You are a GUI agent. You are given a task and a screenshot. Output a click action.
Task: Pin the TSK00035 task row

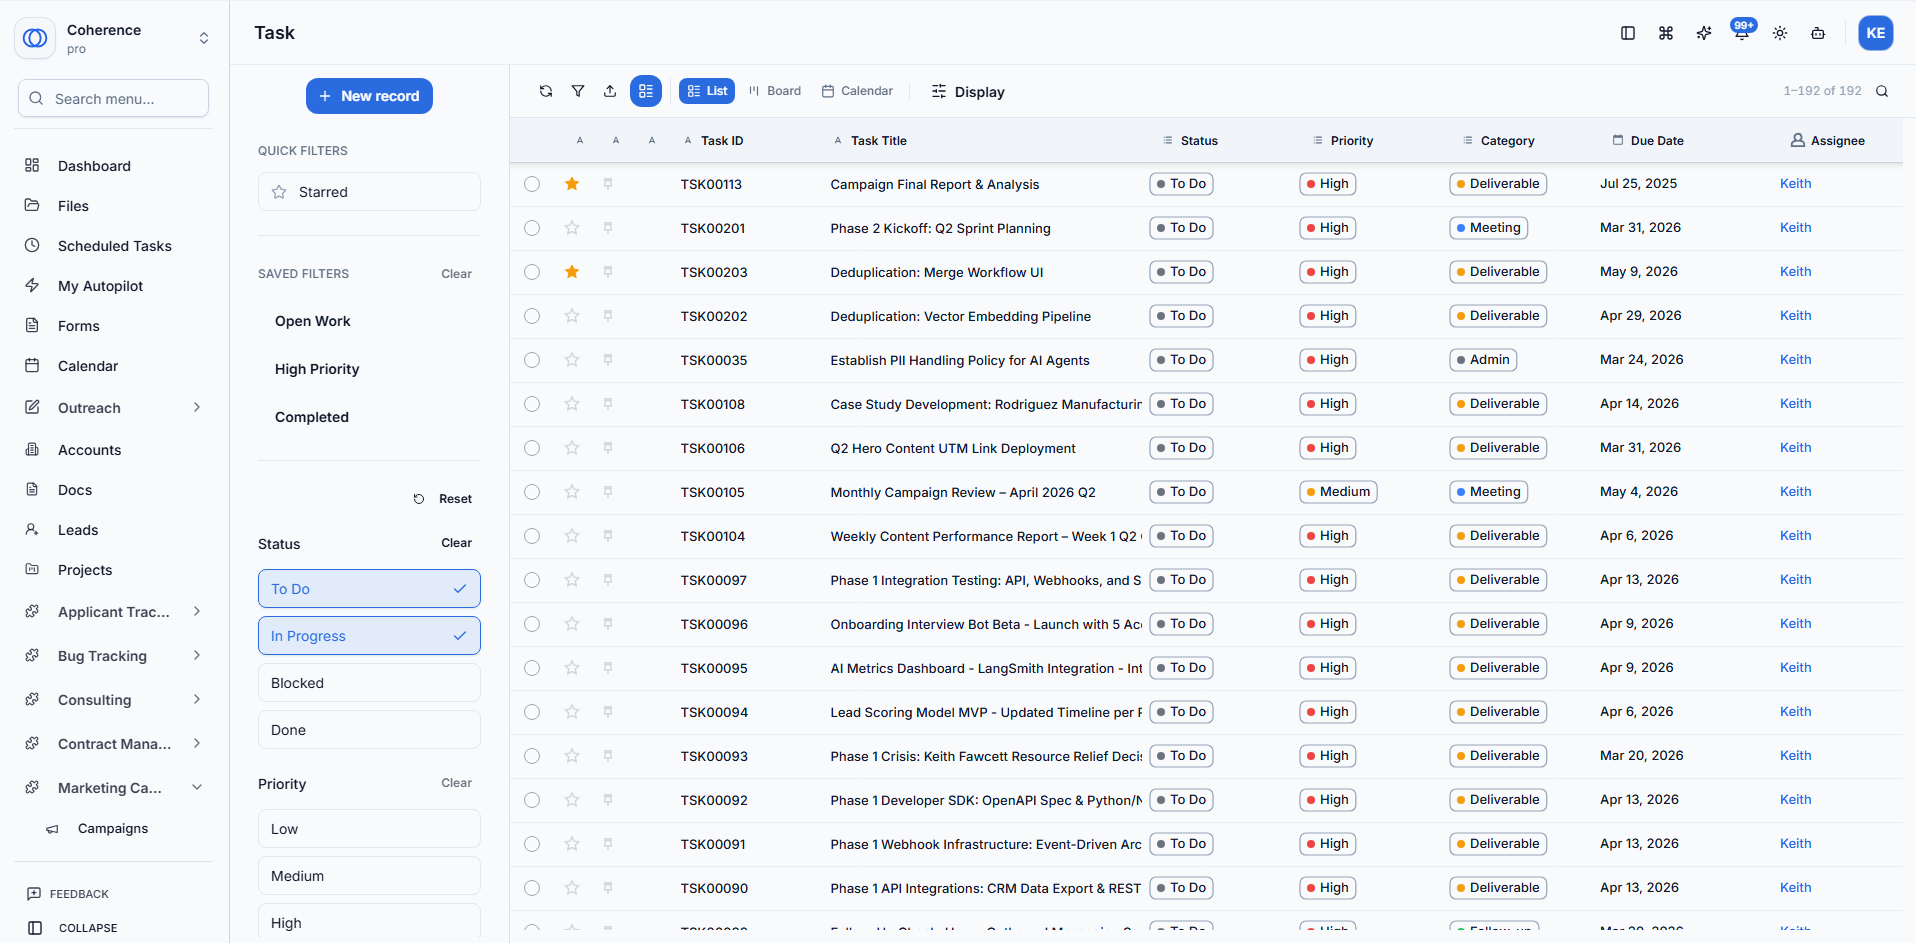608,360
